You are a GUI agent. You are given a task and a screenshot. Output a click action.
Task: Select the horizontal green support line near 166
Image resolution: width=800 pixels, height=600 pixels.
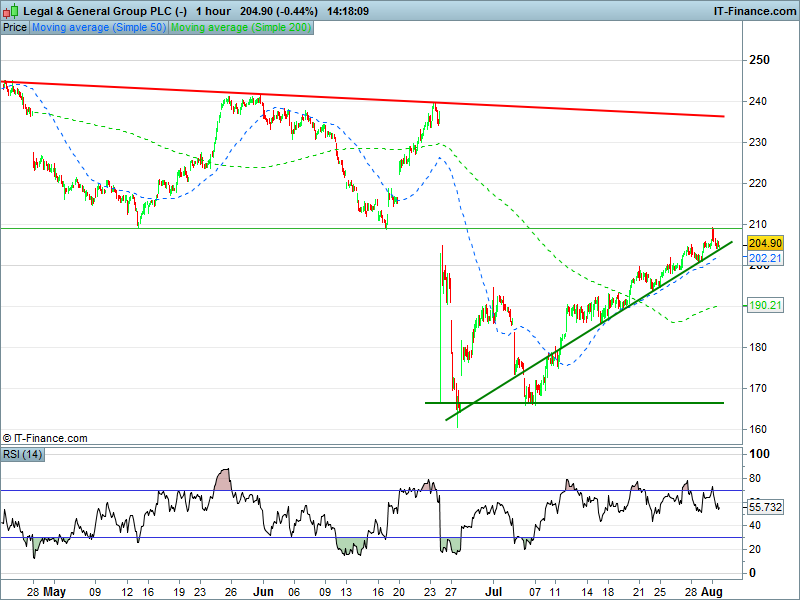[x=600, y=403]
